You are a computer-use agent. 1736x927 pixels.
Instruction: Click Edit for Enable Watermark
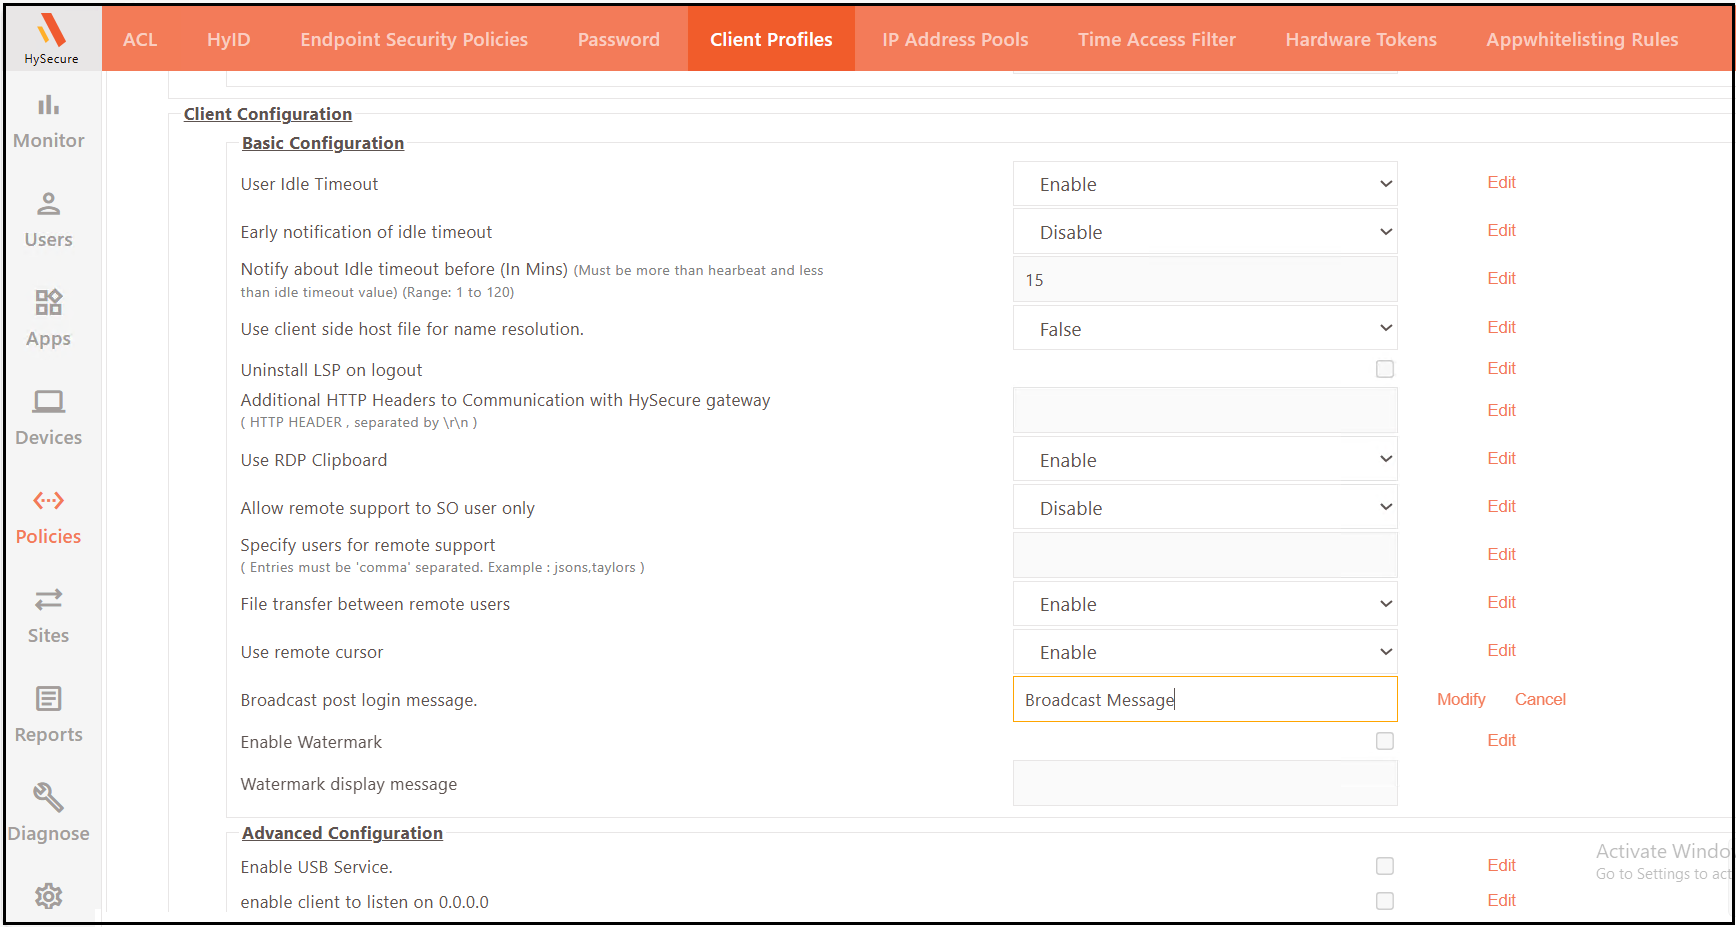click(x=1501, y=740)
